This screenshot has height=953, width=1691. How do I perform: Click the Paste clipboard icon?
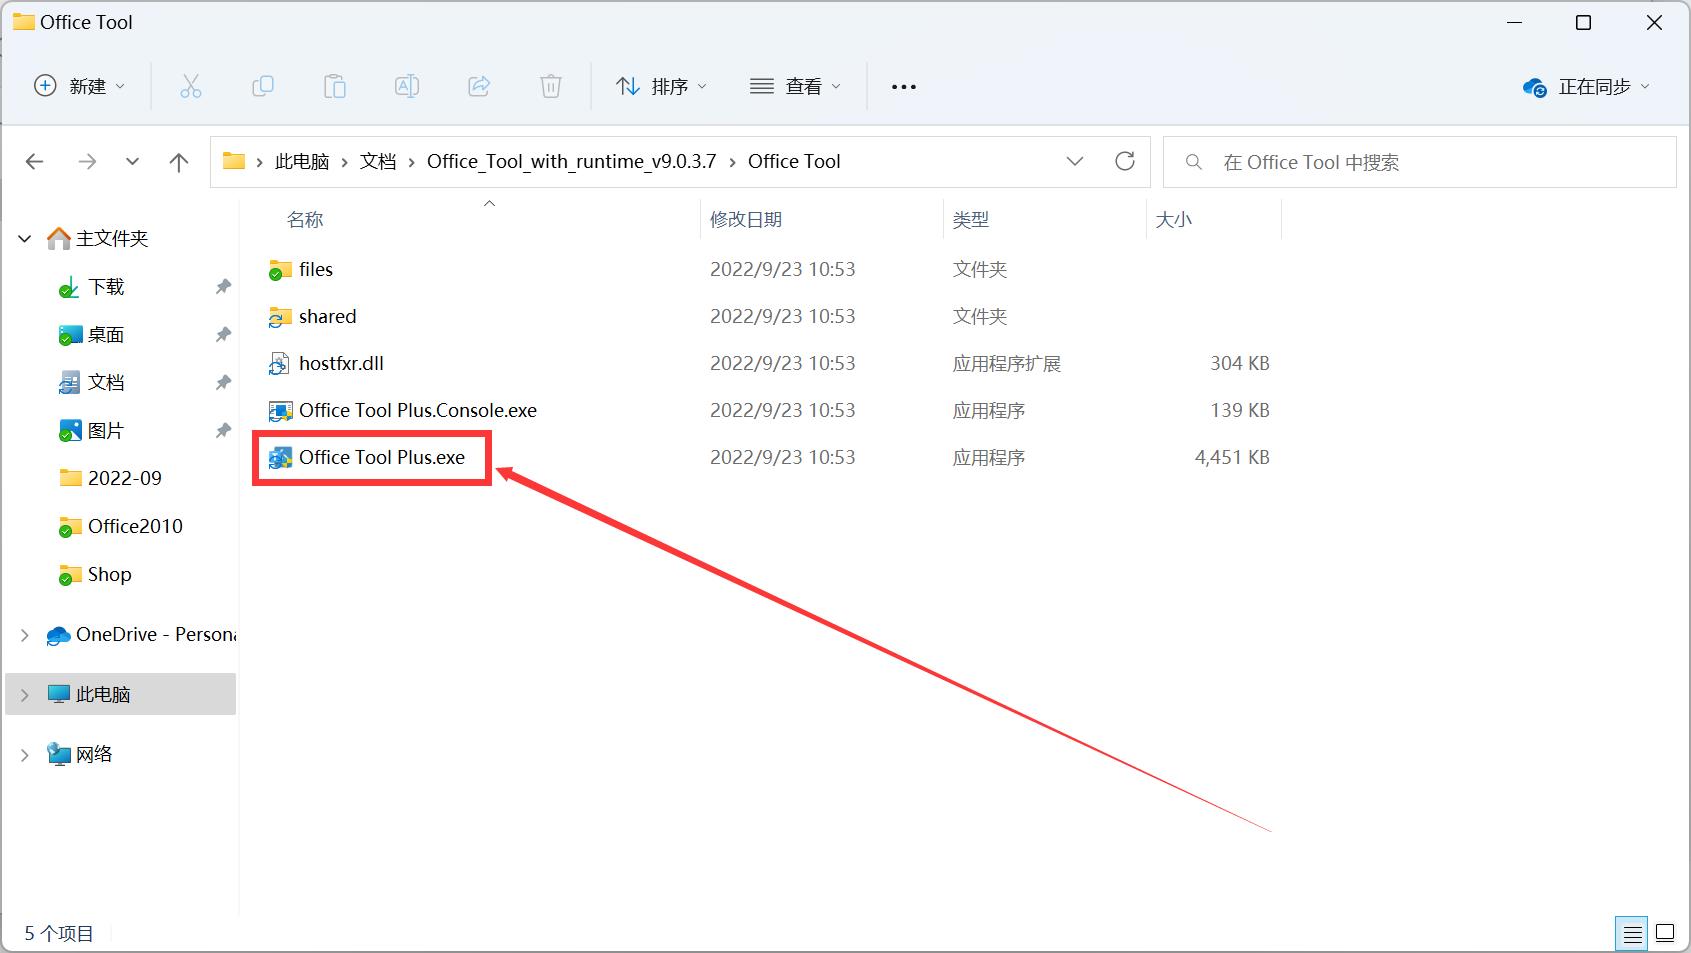tap(335, 87)
